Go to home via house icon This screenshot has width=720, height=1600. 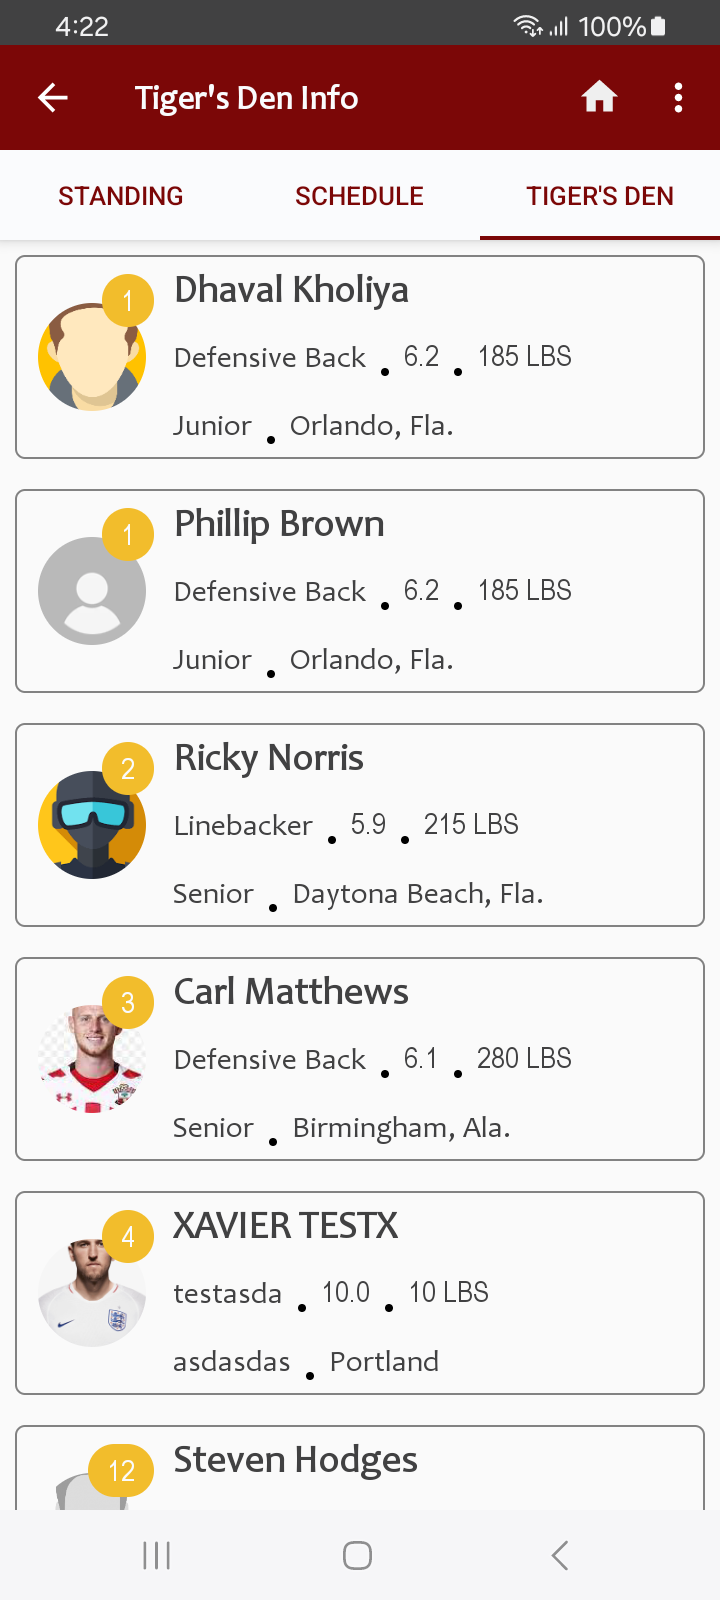click(599, 98)
